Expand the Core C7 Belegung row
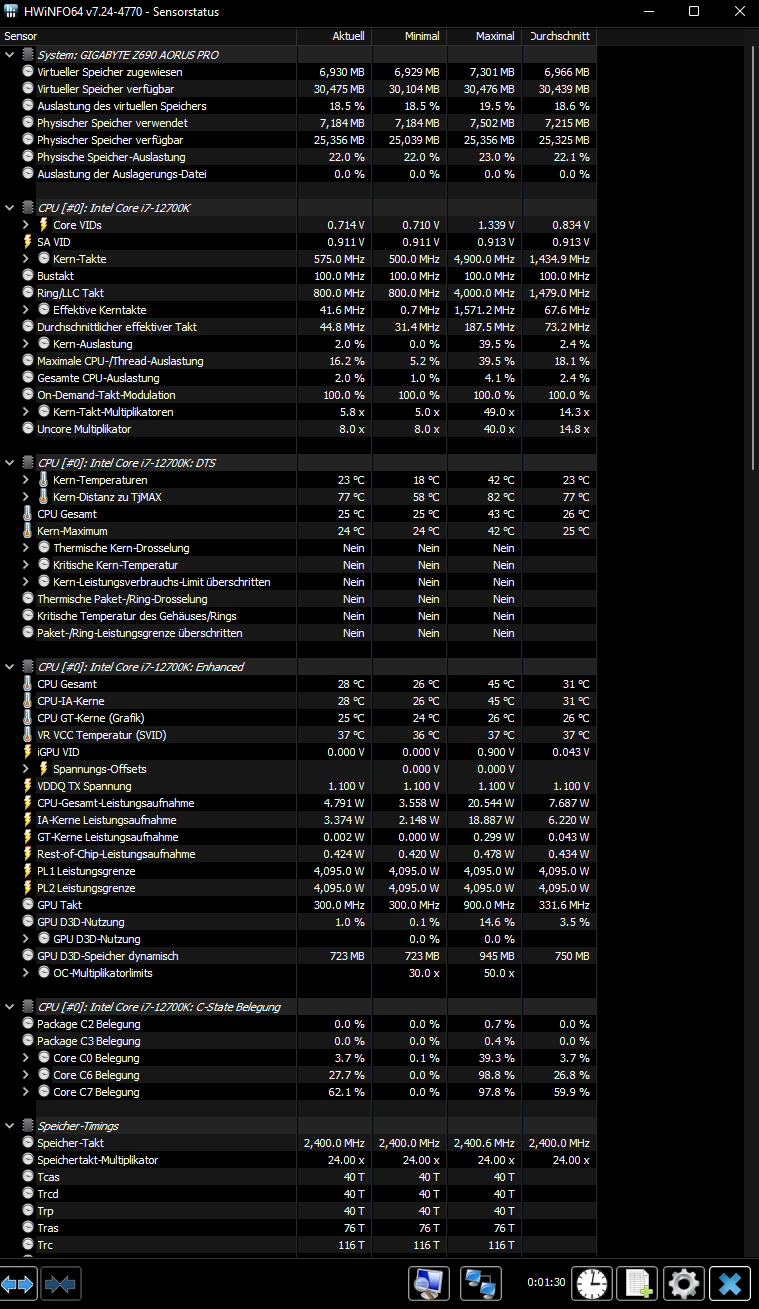The image size is (759, 1309). pyautogui.click(x=26, y=1092)
